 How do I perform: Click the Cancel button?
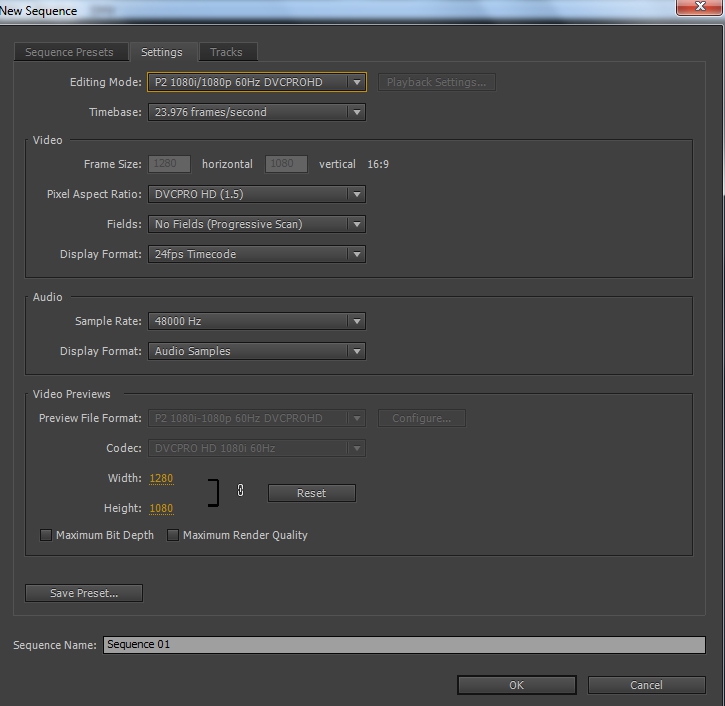click(646, 685)
